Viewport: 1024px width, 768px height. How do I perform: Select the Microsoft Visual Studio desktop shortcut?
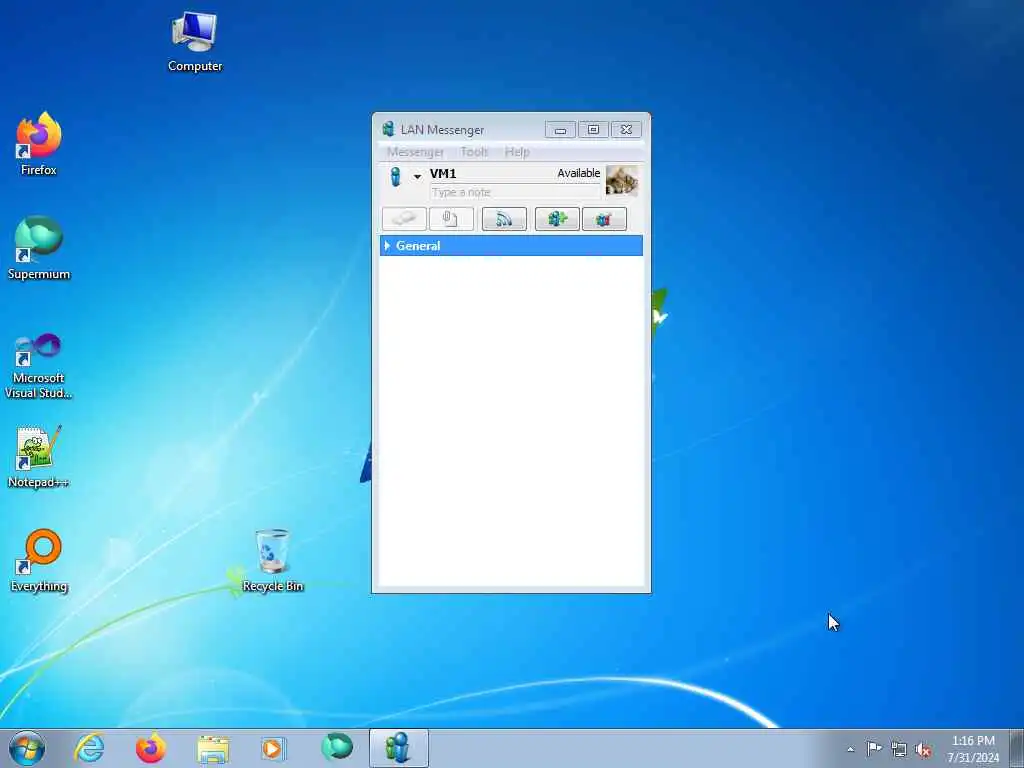click(39, 365)
